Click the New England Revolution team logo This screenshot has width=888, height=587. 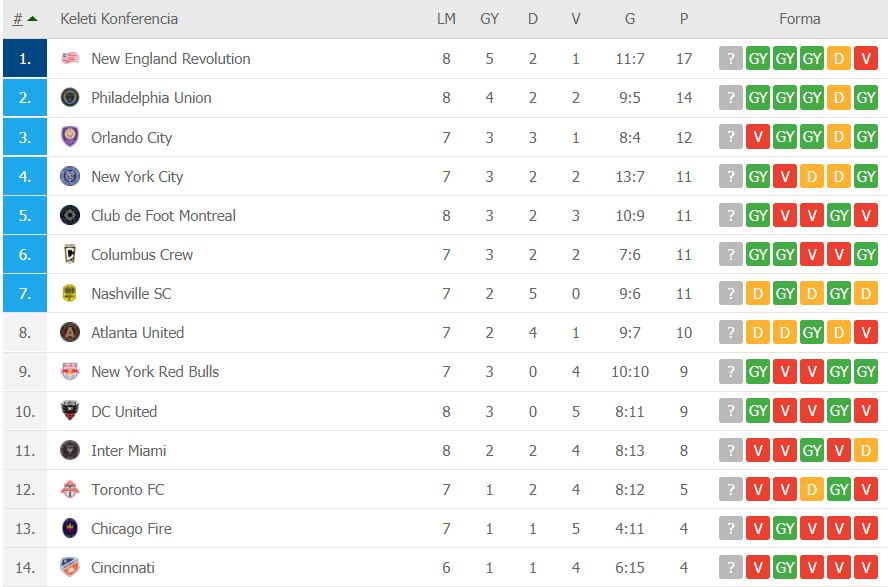70,58
